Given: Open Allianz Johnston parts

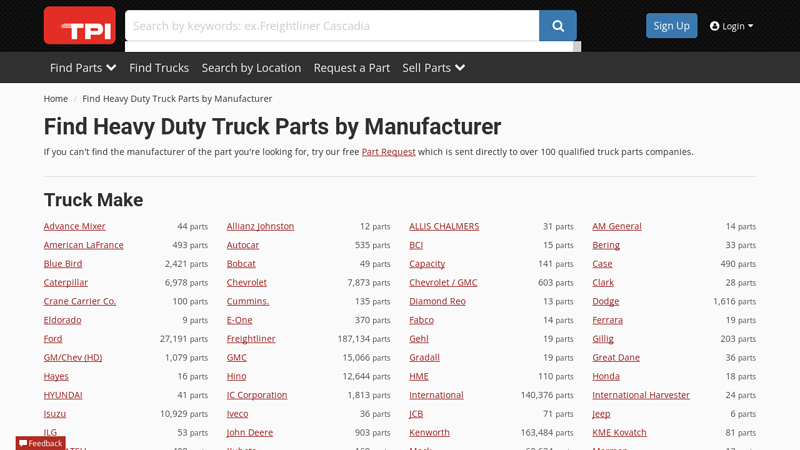Looking at the screenshot, I should click(x=260, y=226).
